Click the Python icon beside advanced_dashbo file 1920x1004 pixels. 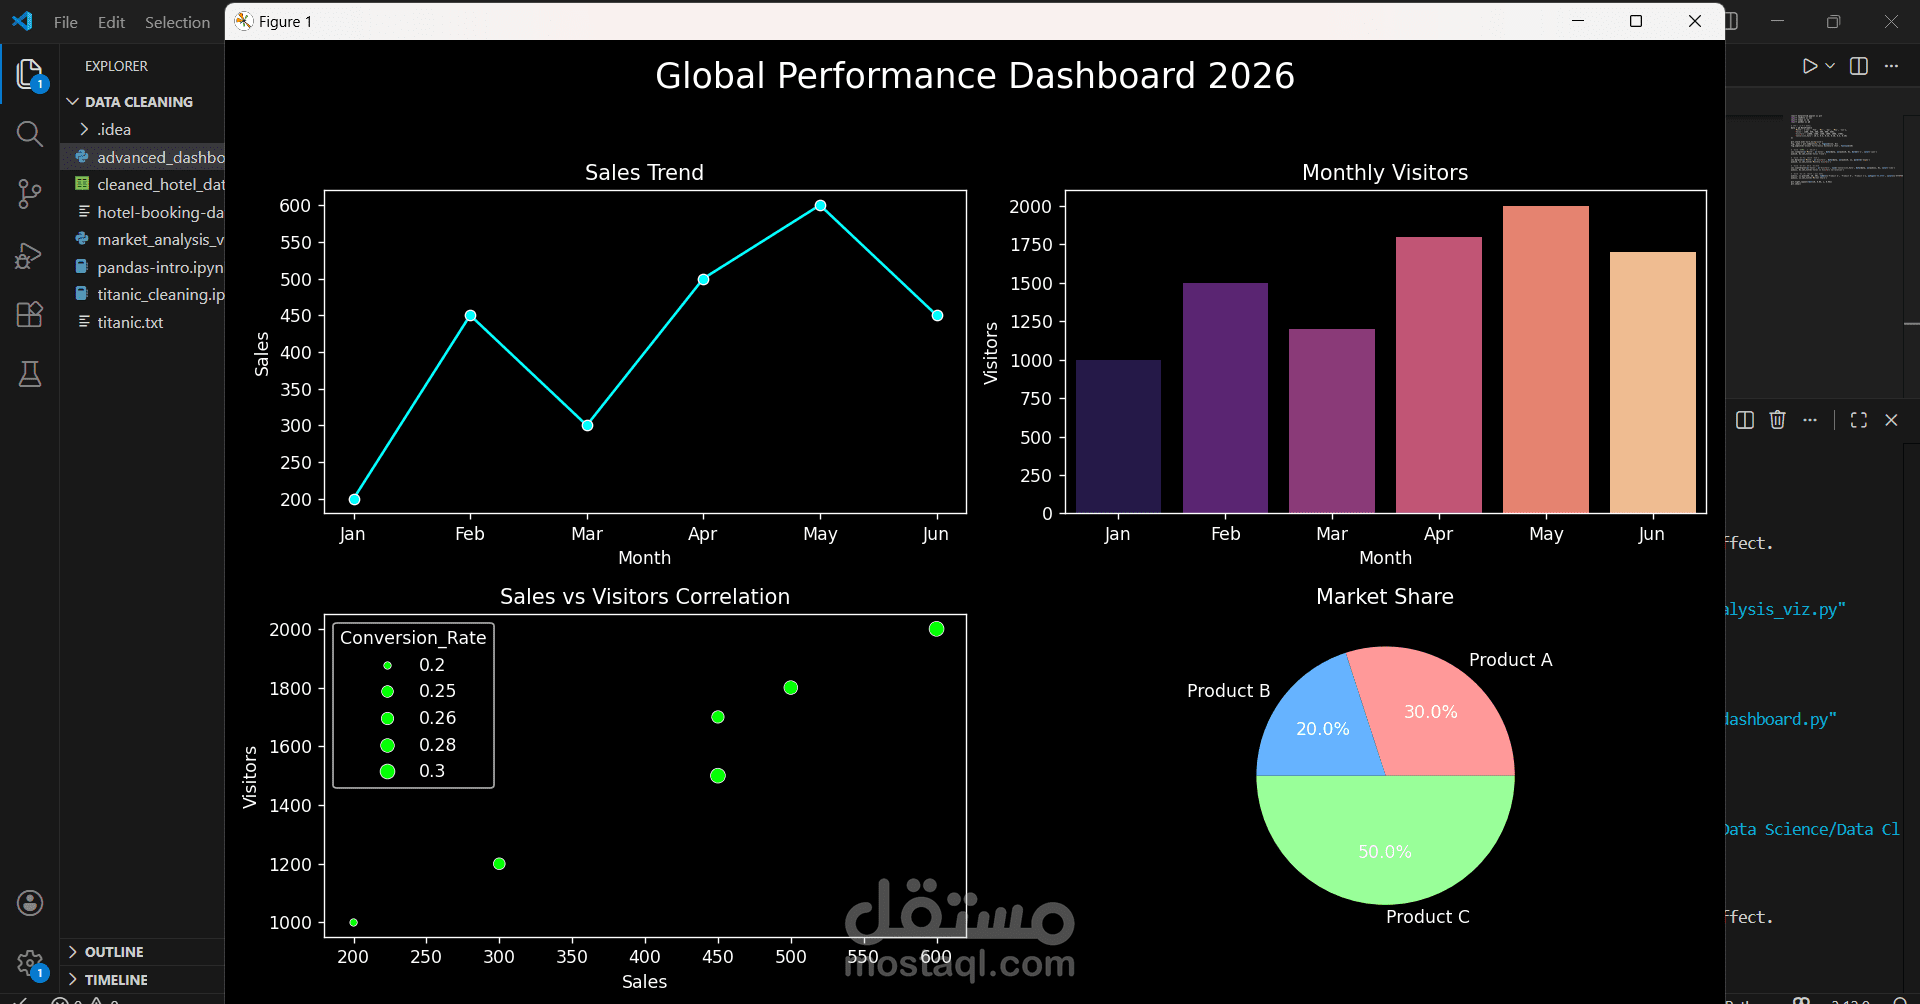pyautogui.click(x=82, y=157)
